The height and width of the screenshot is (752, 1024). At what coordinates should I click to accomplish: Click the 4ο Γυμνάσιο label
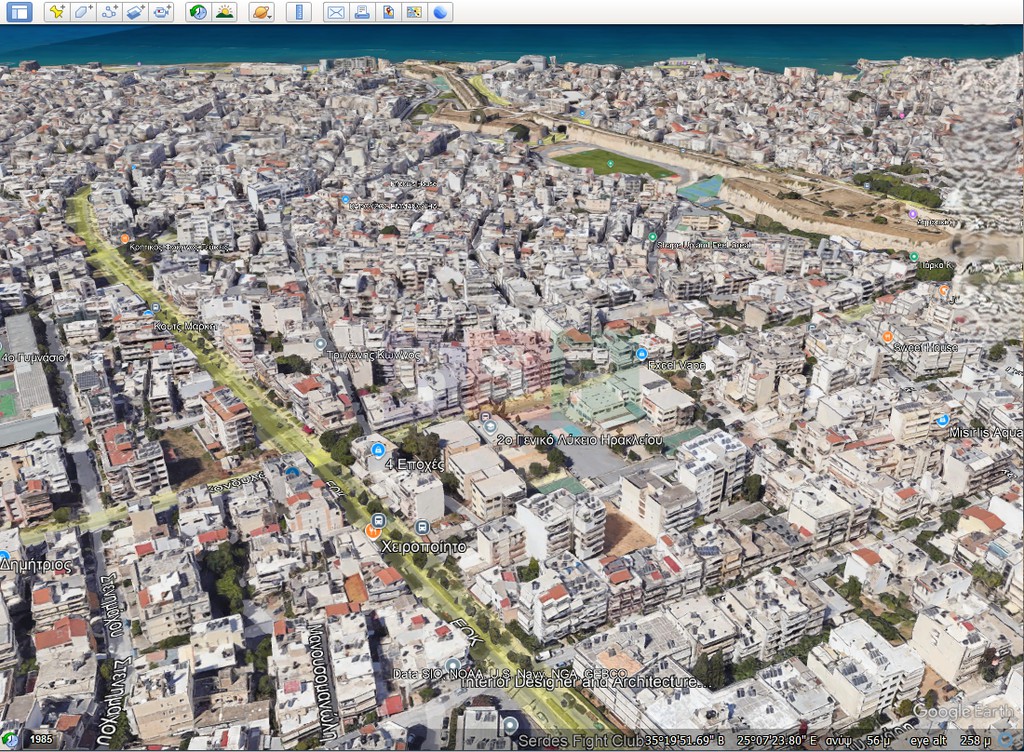pyautogui.click(x=33, y=358)
